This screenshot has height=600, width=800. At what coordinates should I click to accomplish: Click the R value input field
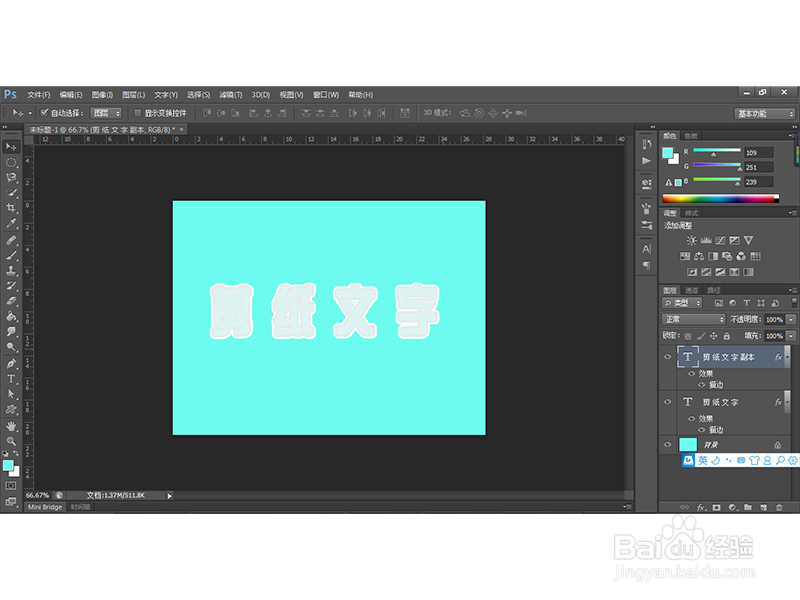759,153
